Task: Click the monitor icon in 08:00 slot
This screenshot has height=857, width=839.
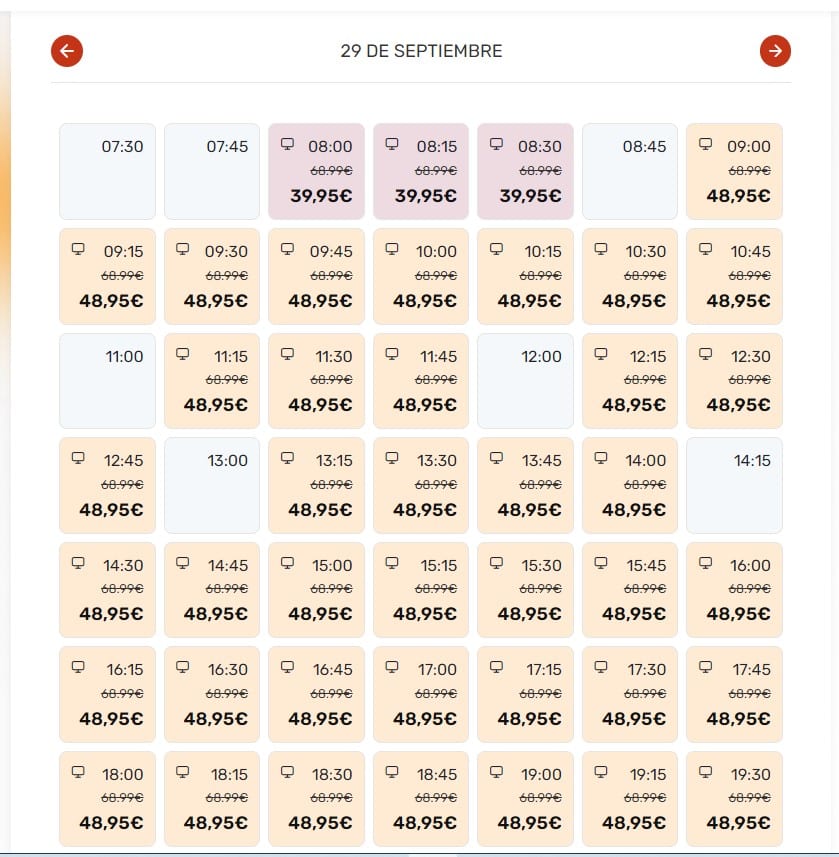Action: [x=287, y=144]
